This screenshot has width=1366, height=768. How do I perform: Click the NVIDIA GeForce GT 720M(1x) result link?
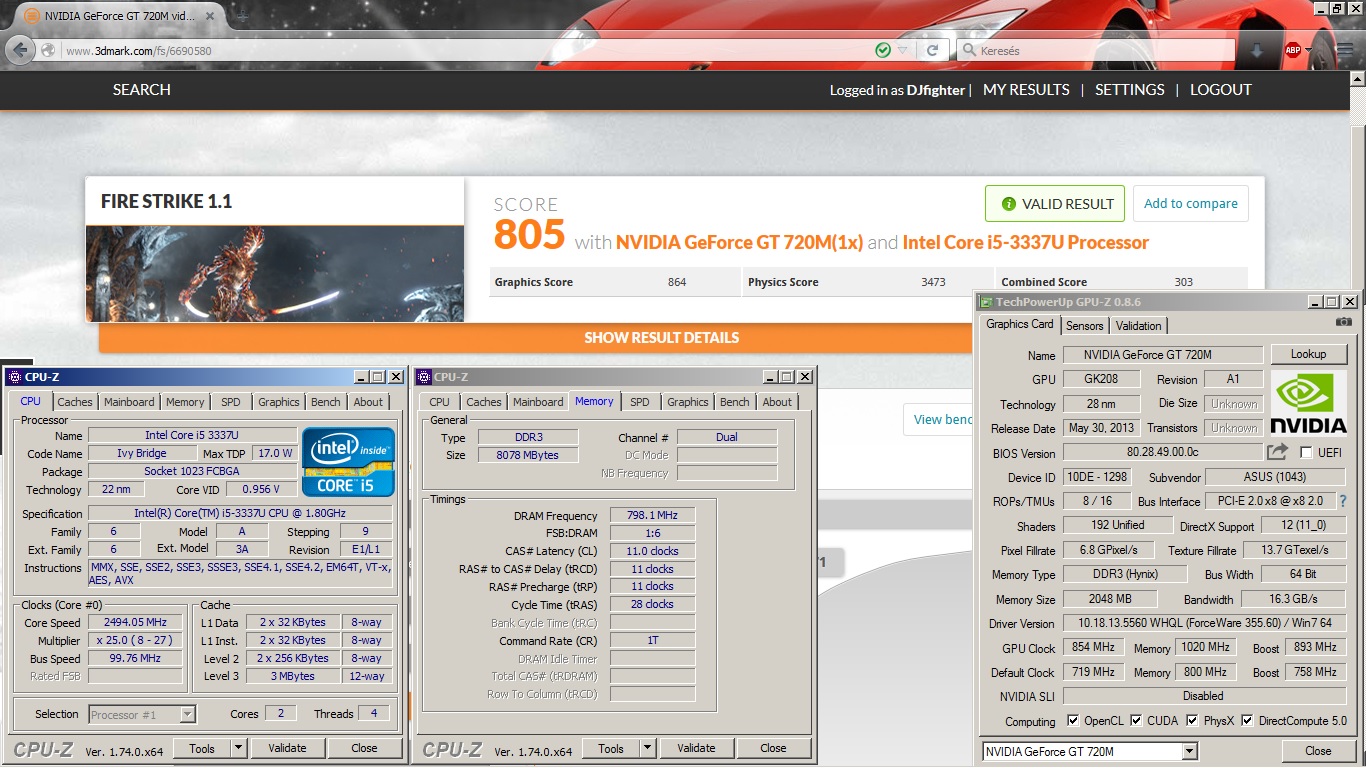click(x=739, y=243)
